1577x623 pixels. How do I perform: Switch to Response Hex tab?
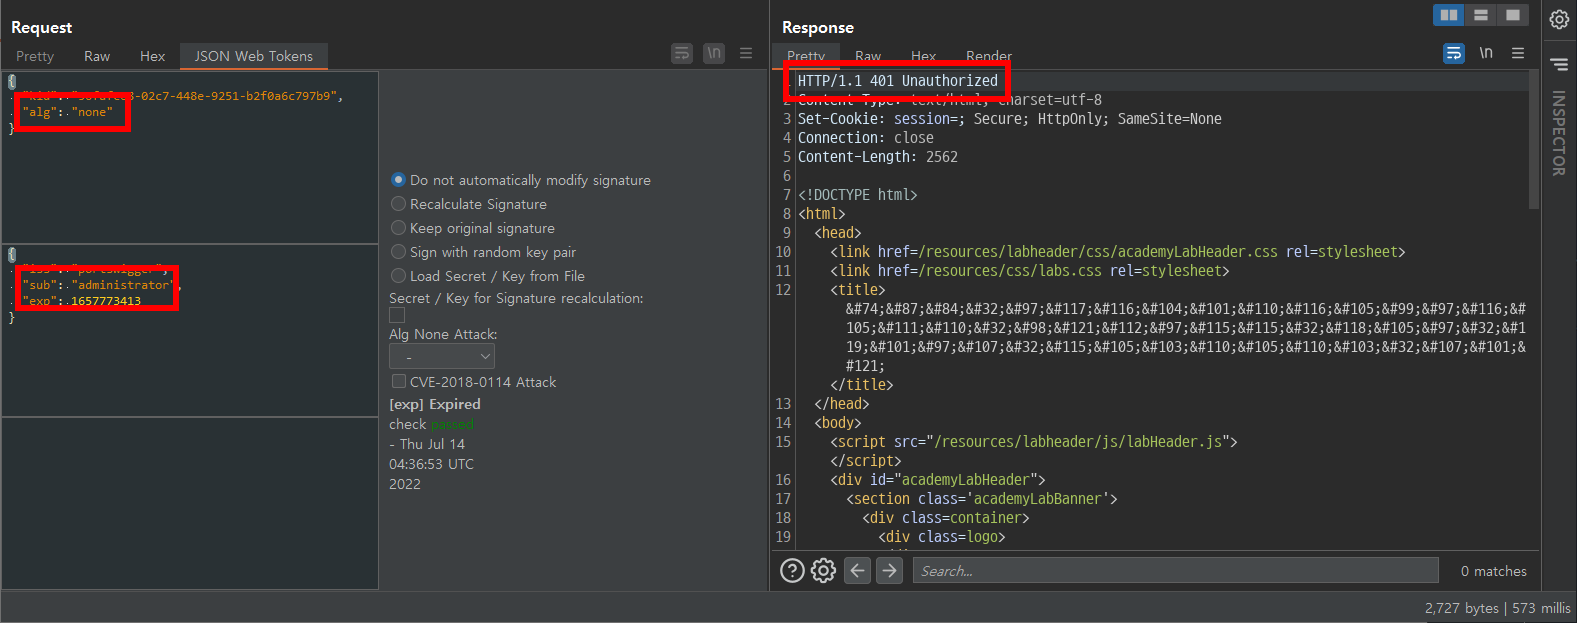[923, 56]
